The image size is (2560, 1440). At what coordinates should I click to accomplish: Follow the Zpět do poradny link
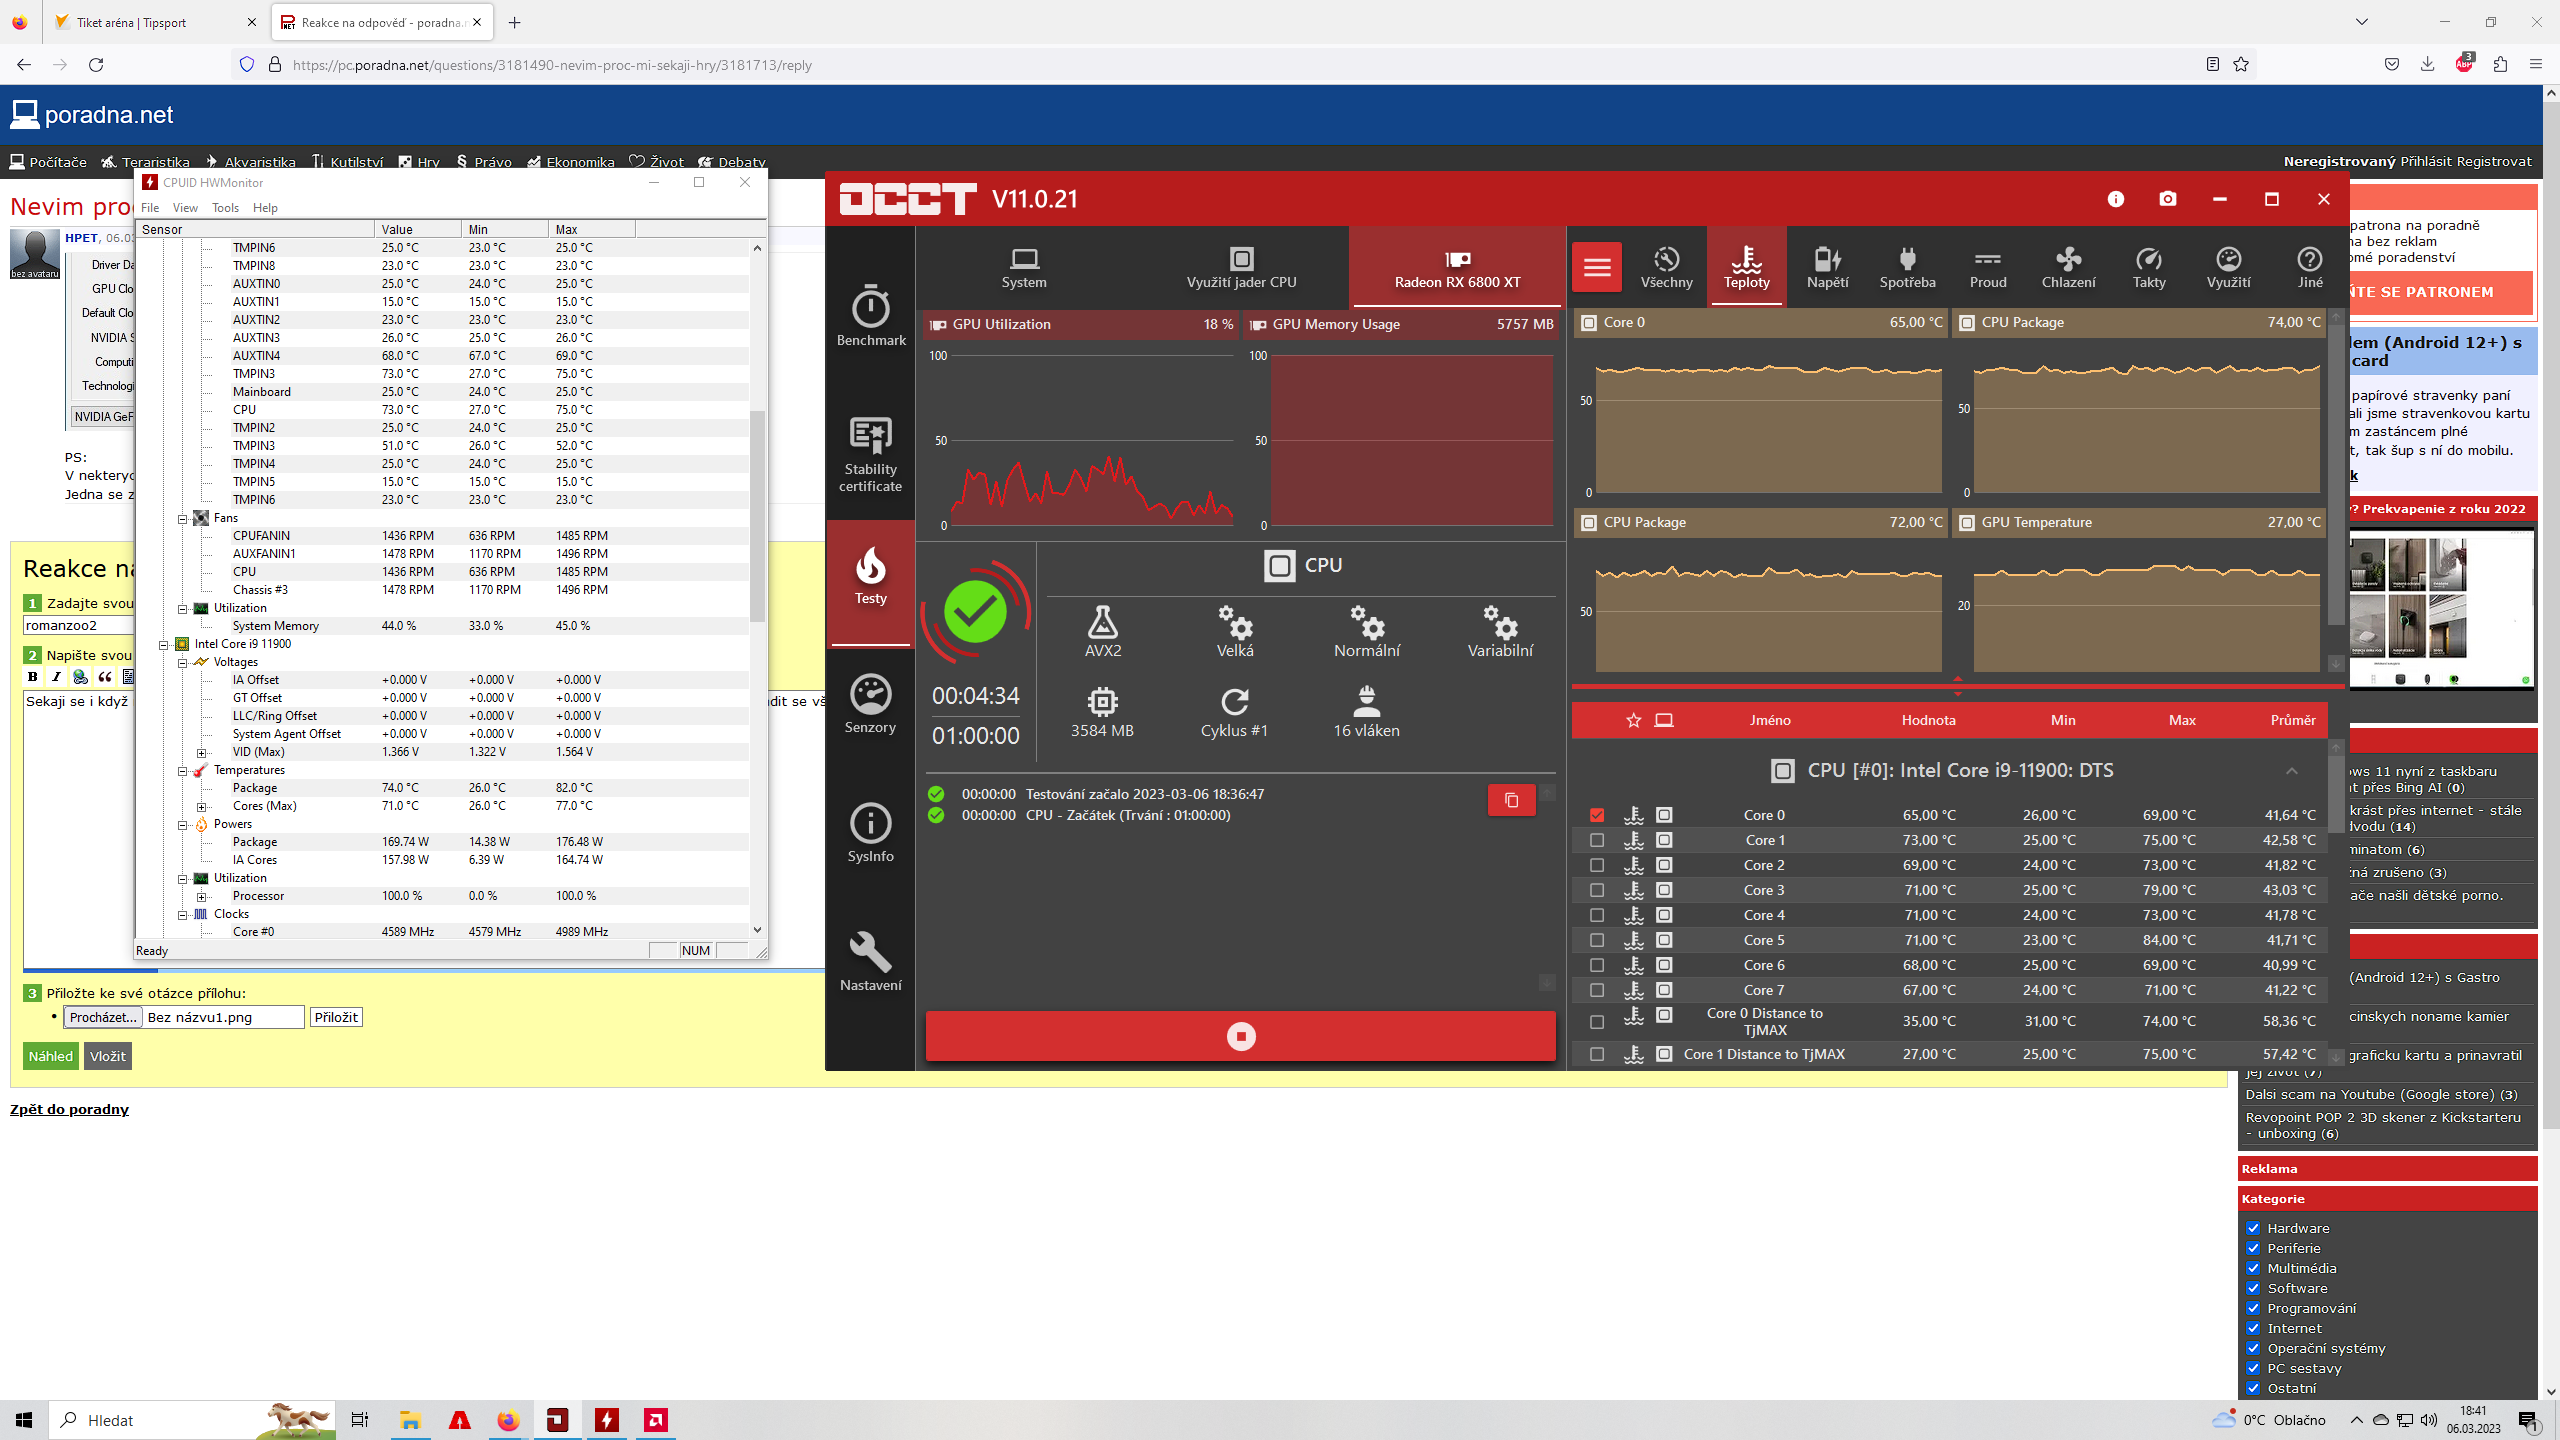coord(69,1109)
